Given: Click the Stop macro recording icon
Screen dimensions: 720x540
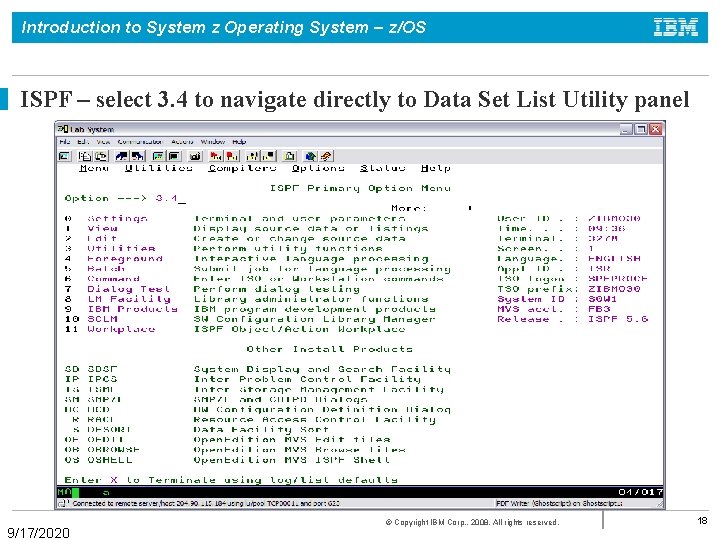Looking at the screenshot, I should pos(232,156).
